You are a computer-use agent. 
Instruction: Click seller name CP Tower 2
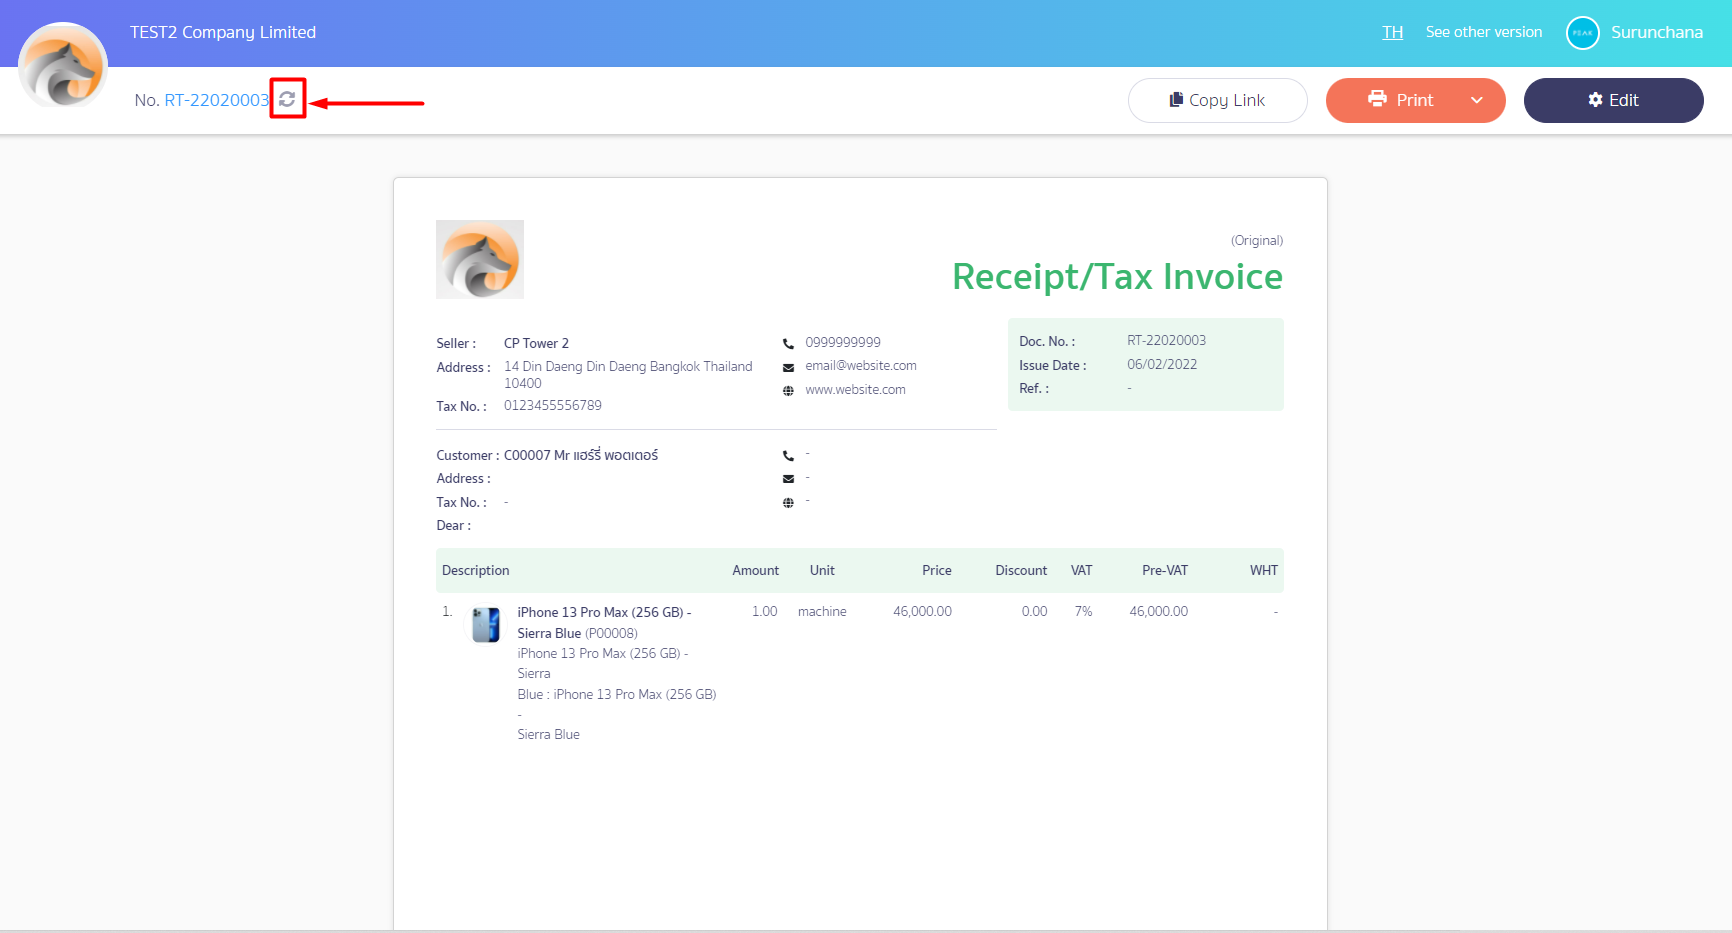[536, 343]
